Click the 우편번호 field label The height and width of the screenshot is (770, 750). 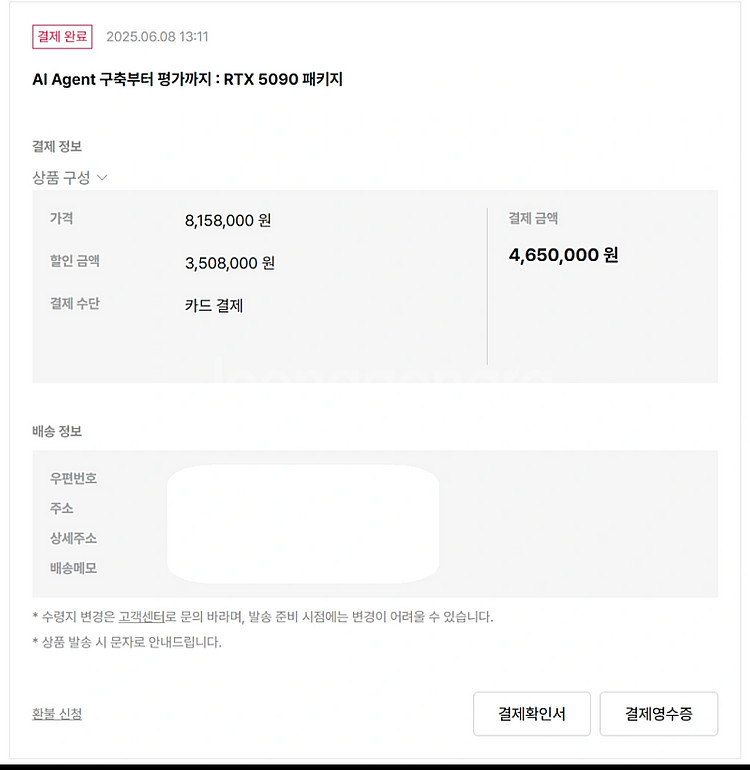coord(73,478)
